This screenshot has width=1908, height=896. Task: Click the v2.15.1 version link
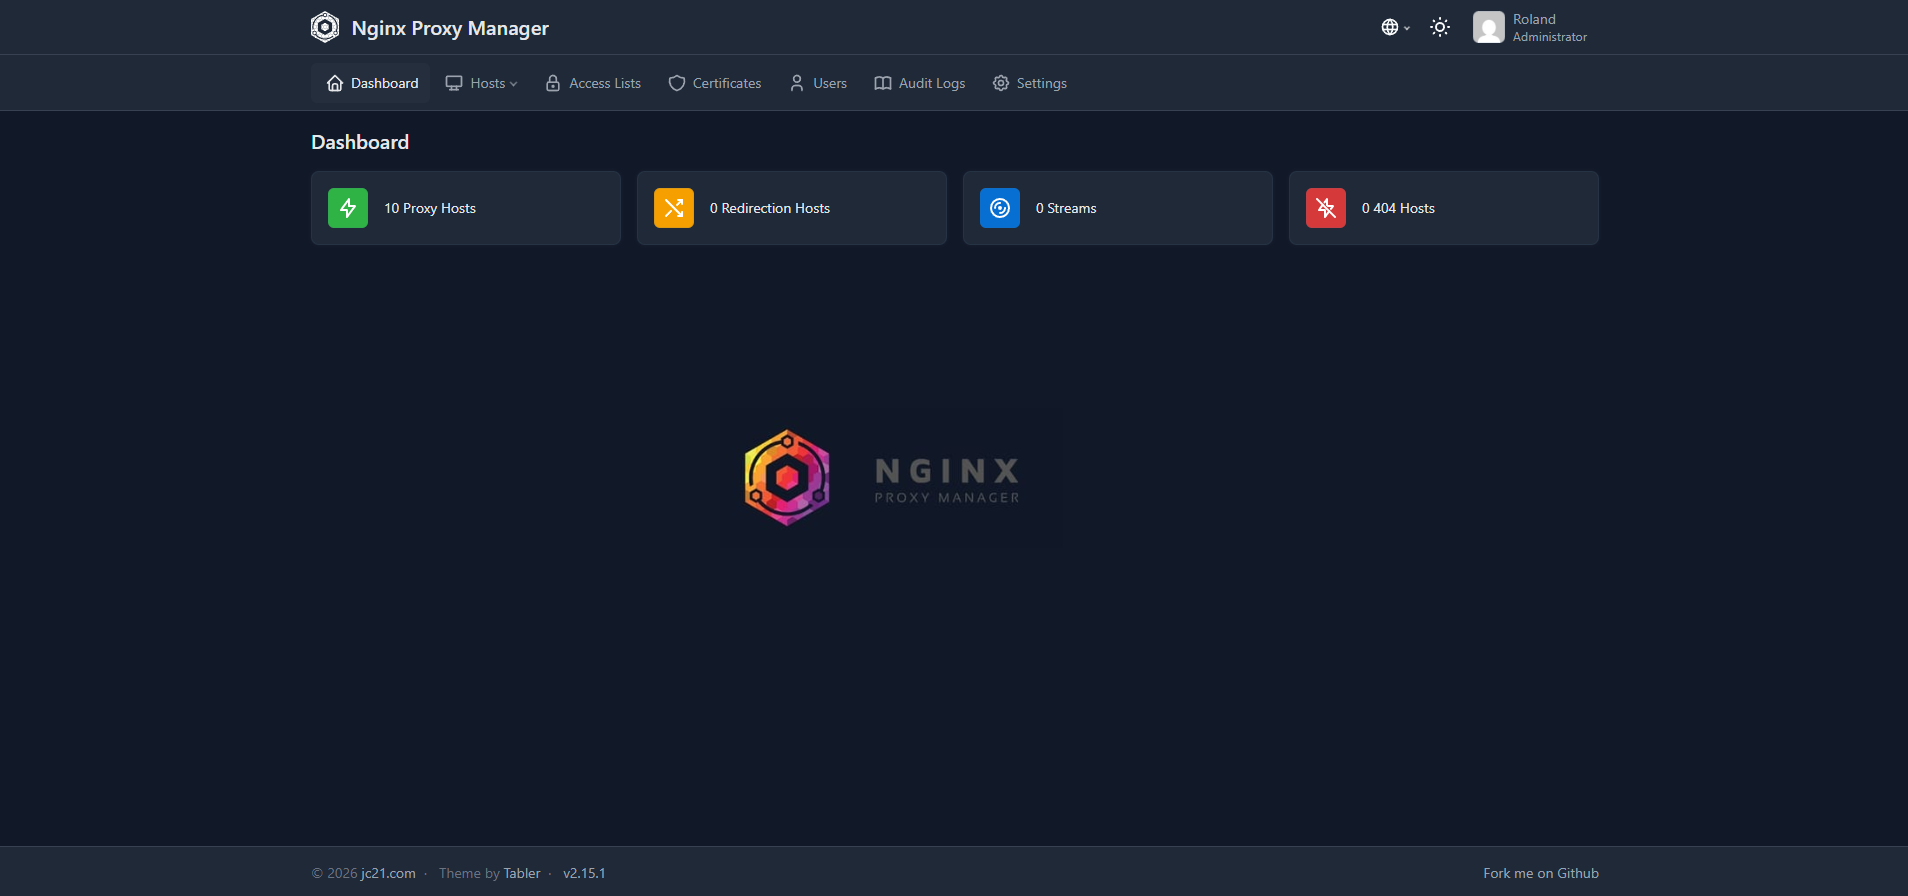pos(584,873)
